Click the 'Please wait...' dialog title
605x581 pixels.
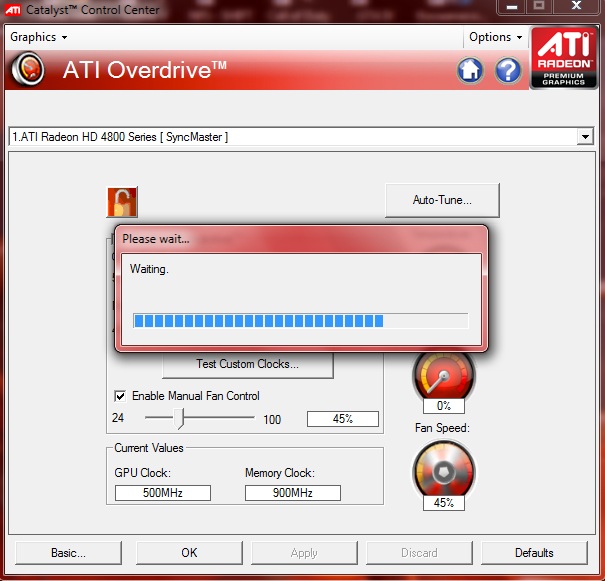[156, 239]
